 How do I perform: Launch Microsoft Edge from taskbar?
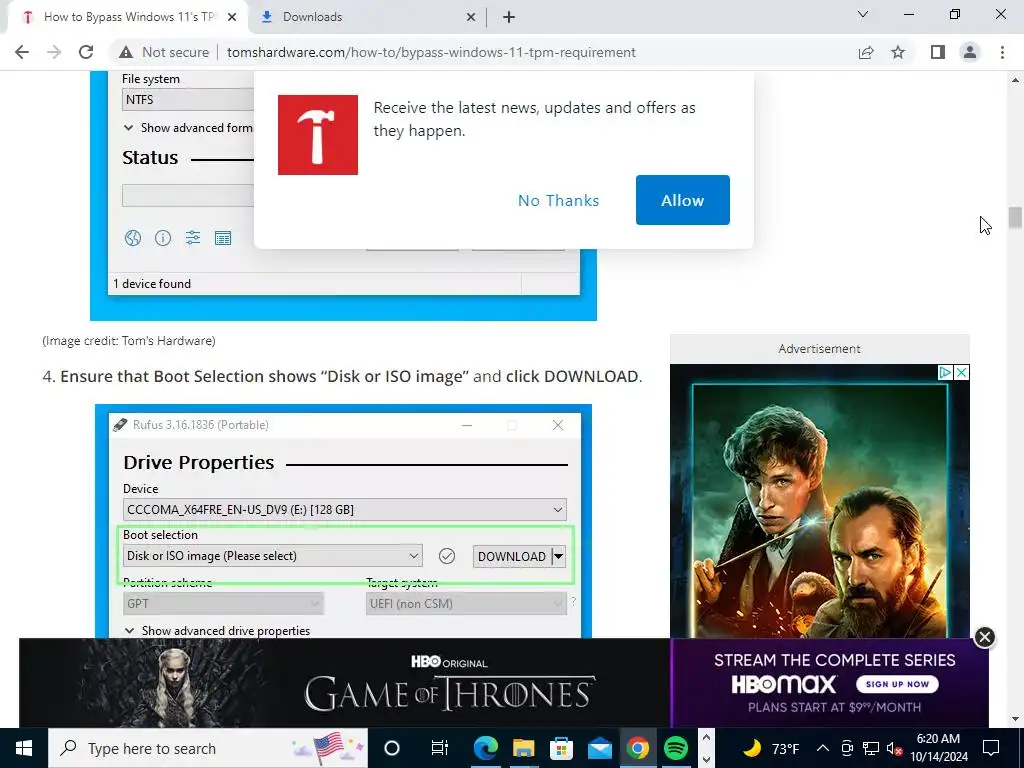pyautogui.click(x=486, y=748)
